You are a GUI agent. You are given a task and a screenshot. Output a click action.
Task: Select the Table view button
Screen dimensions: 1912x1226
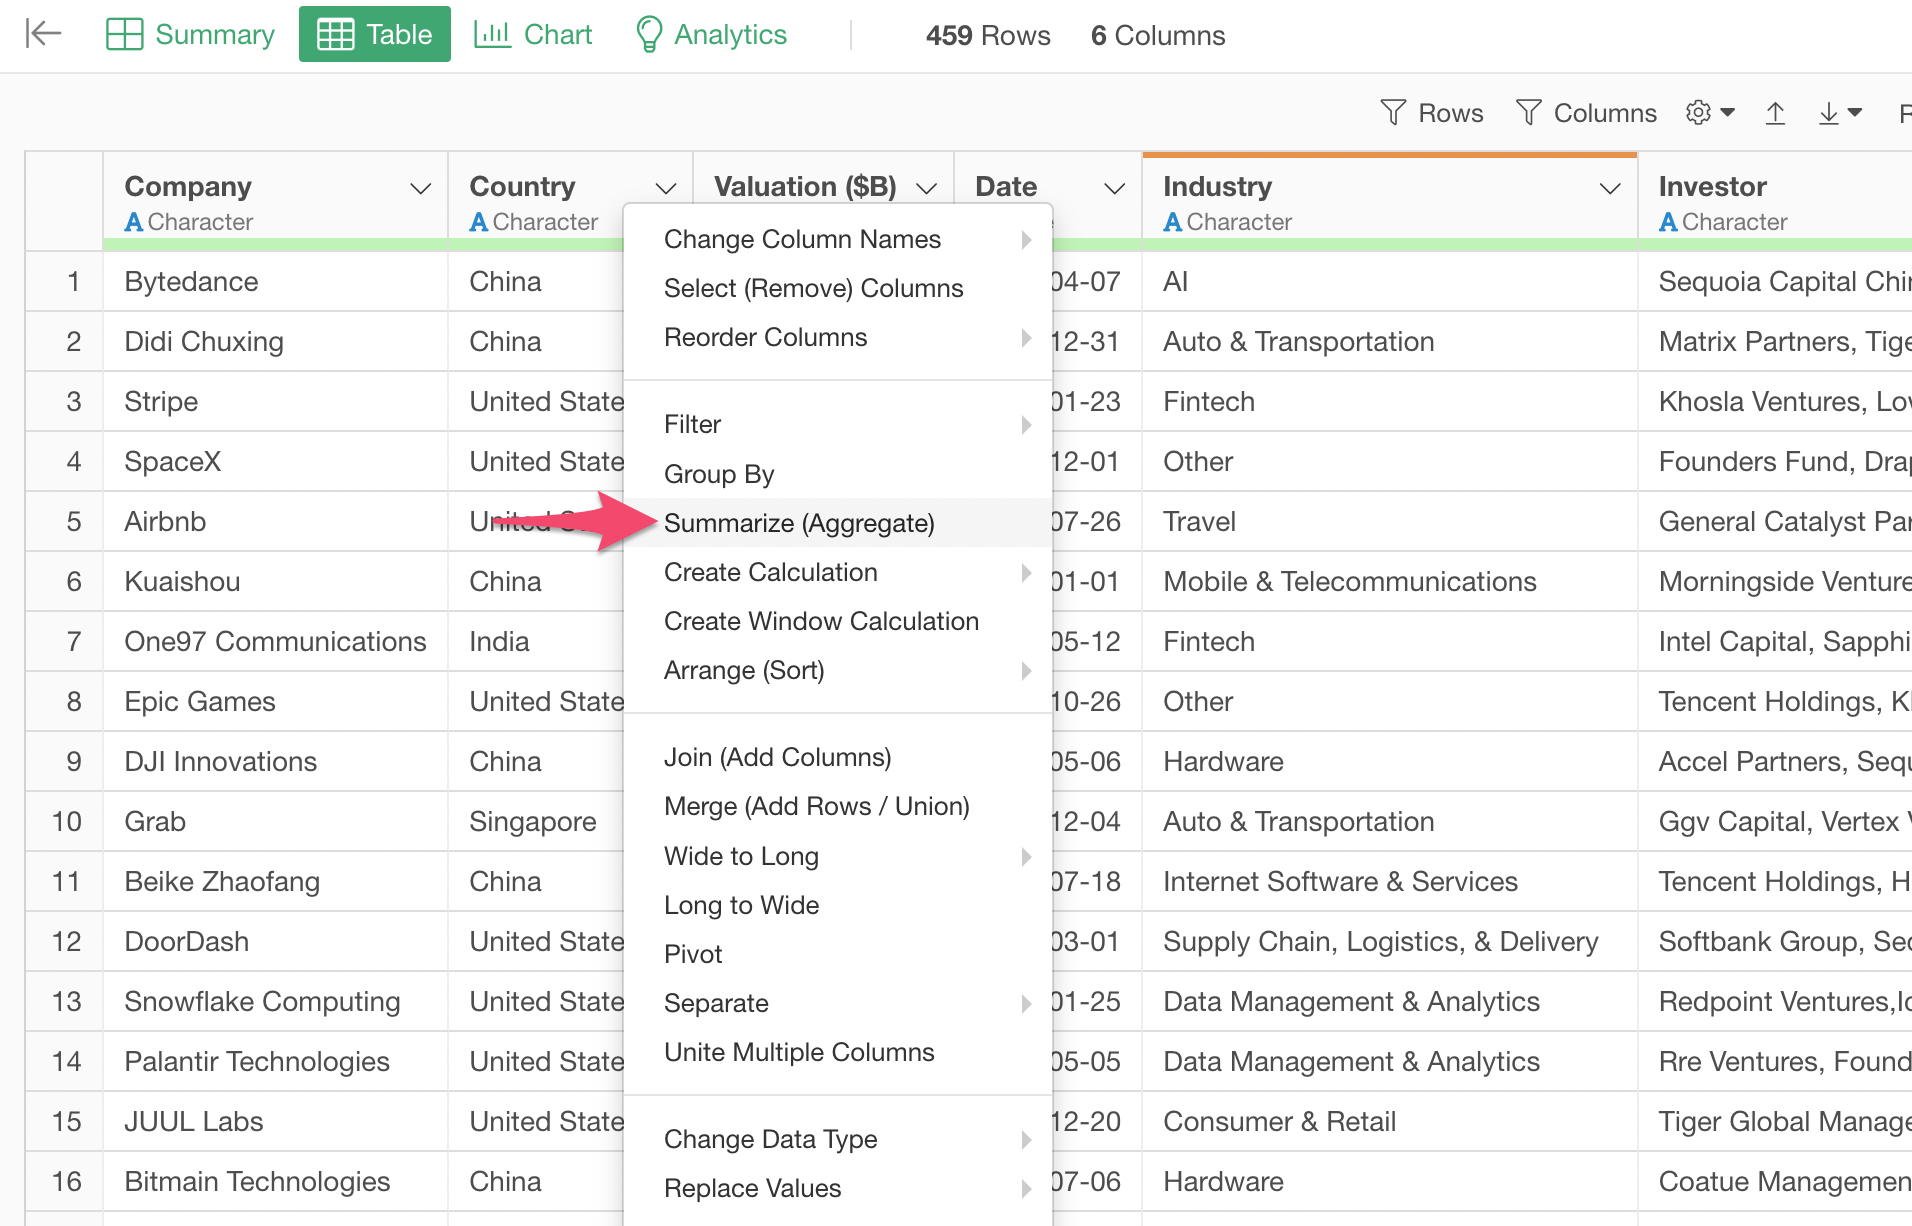tap(375, 34)
